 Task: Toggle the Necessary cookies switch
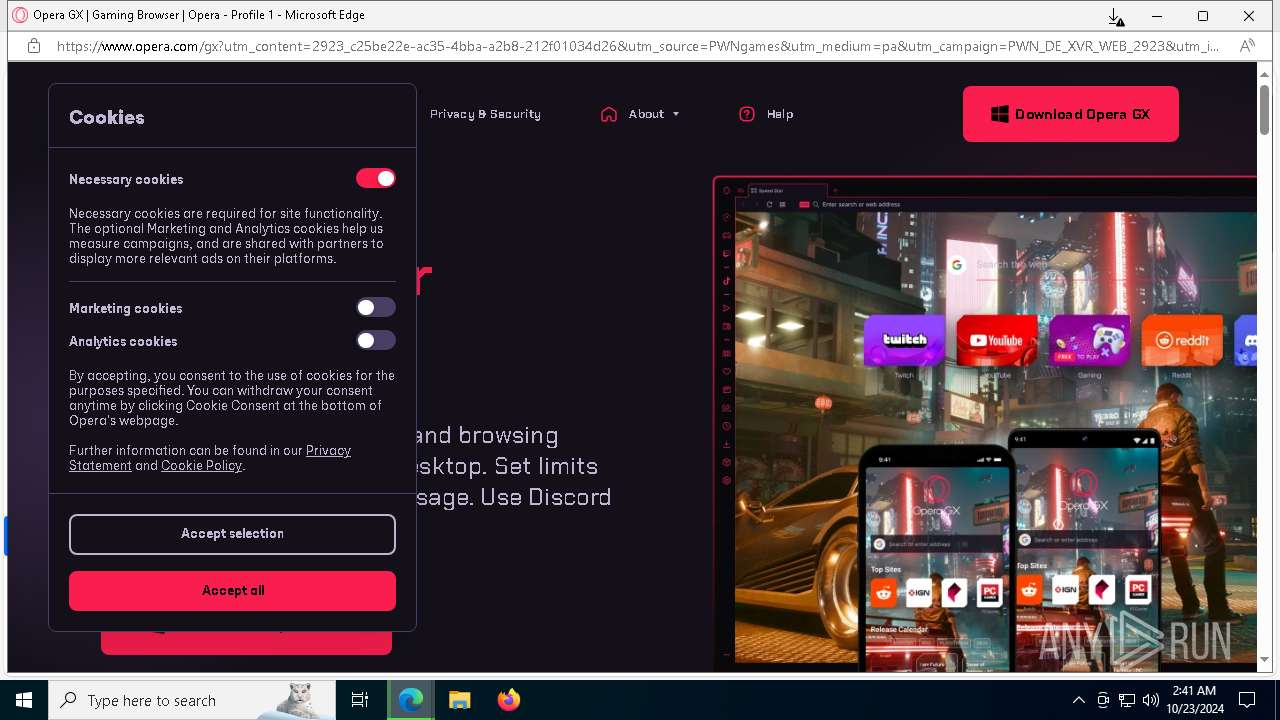tap(376, 178)
